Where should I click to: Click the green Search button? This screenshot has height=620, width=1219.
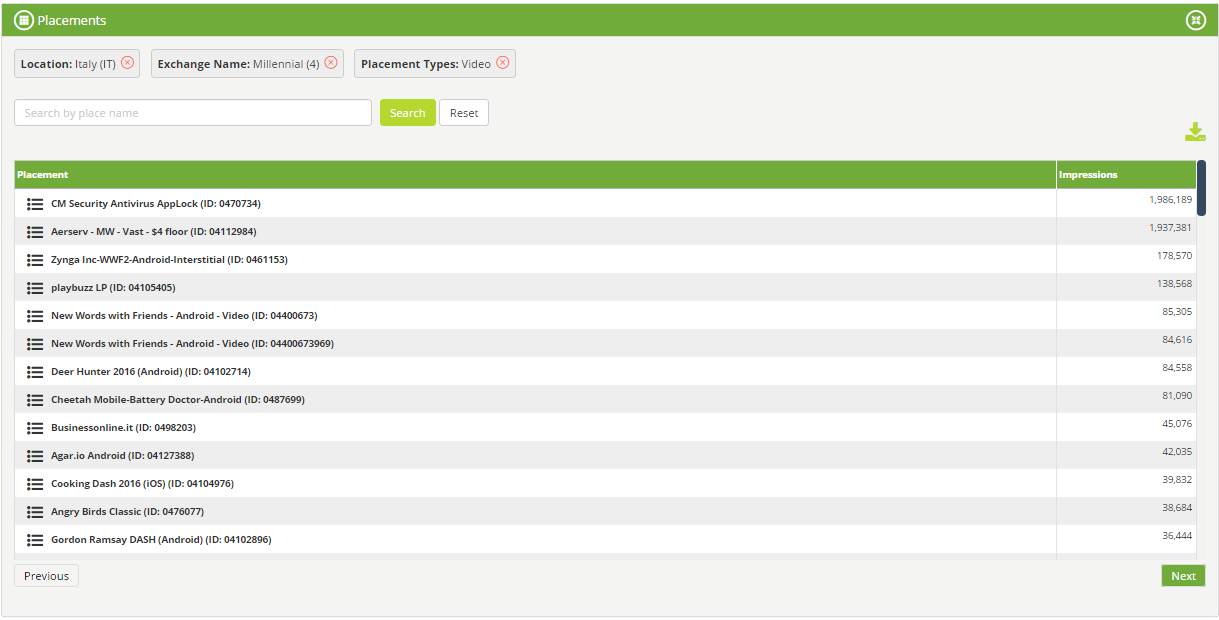(407, 113)
